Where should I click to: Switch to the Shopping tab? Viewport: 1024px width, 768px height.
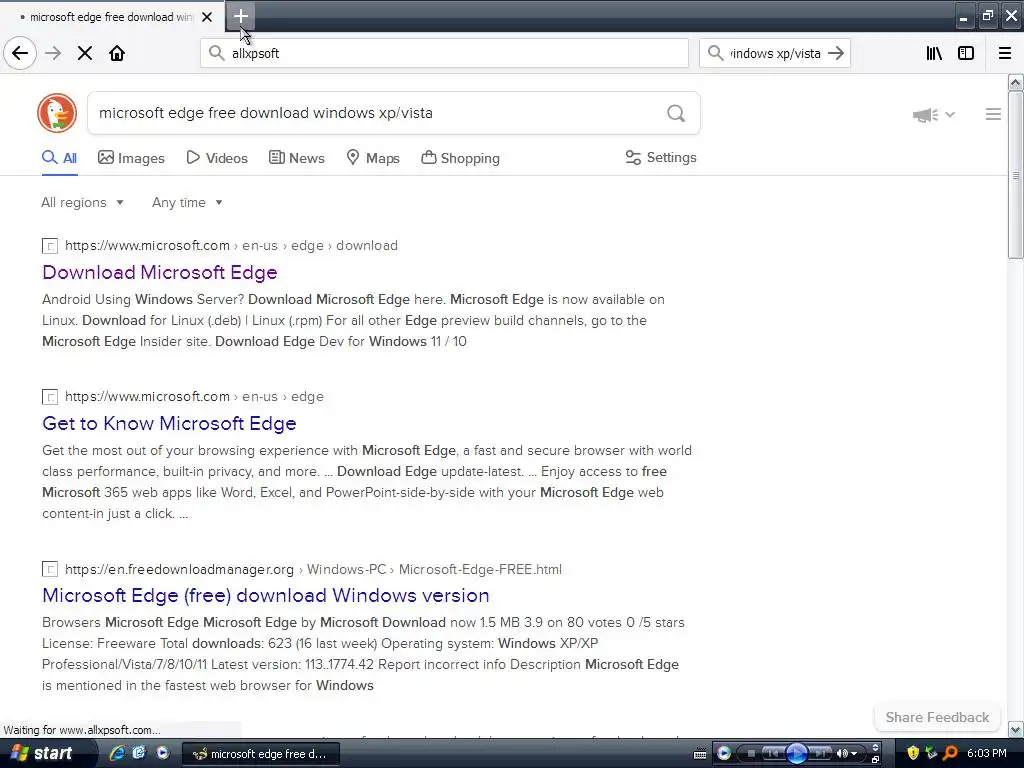[x=460, y=158]
